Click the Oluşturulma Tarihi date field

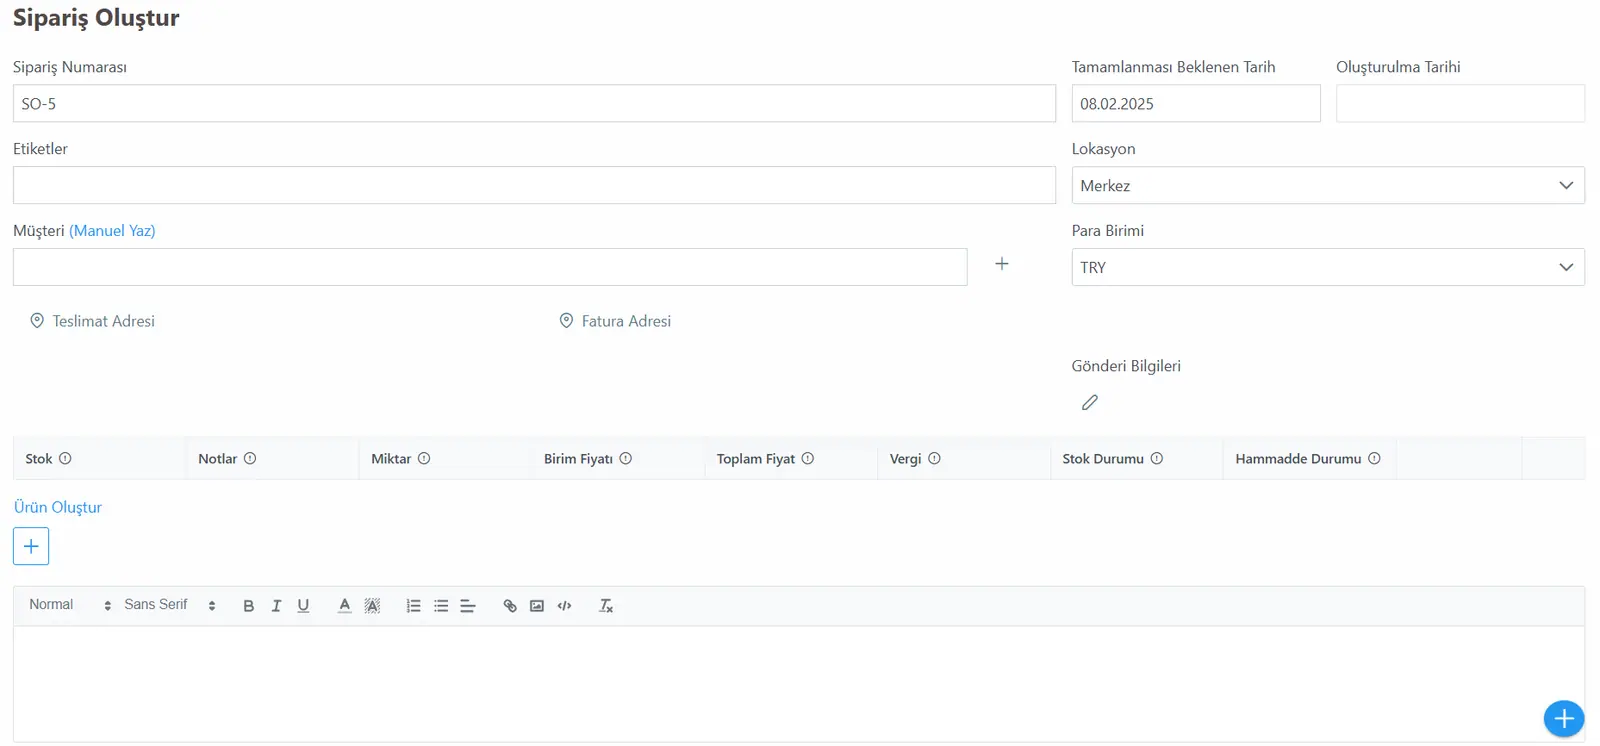(x=1460, y=103)
